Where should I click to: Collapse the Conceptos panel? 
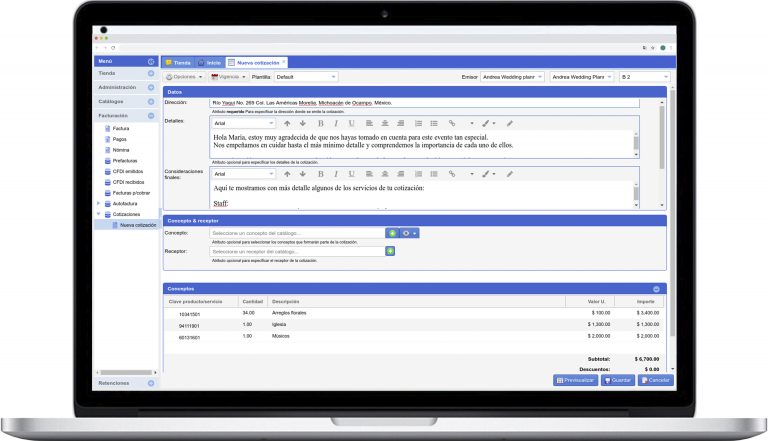click(x=656, y=289)
